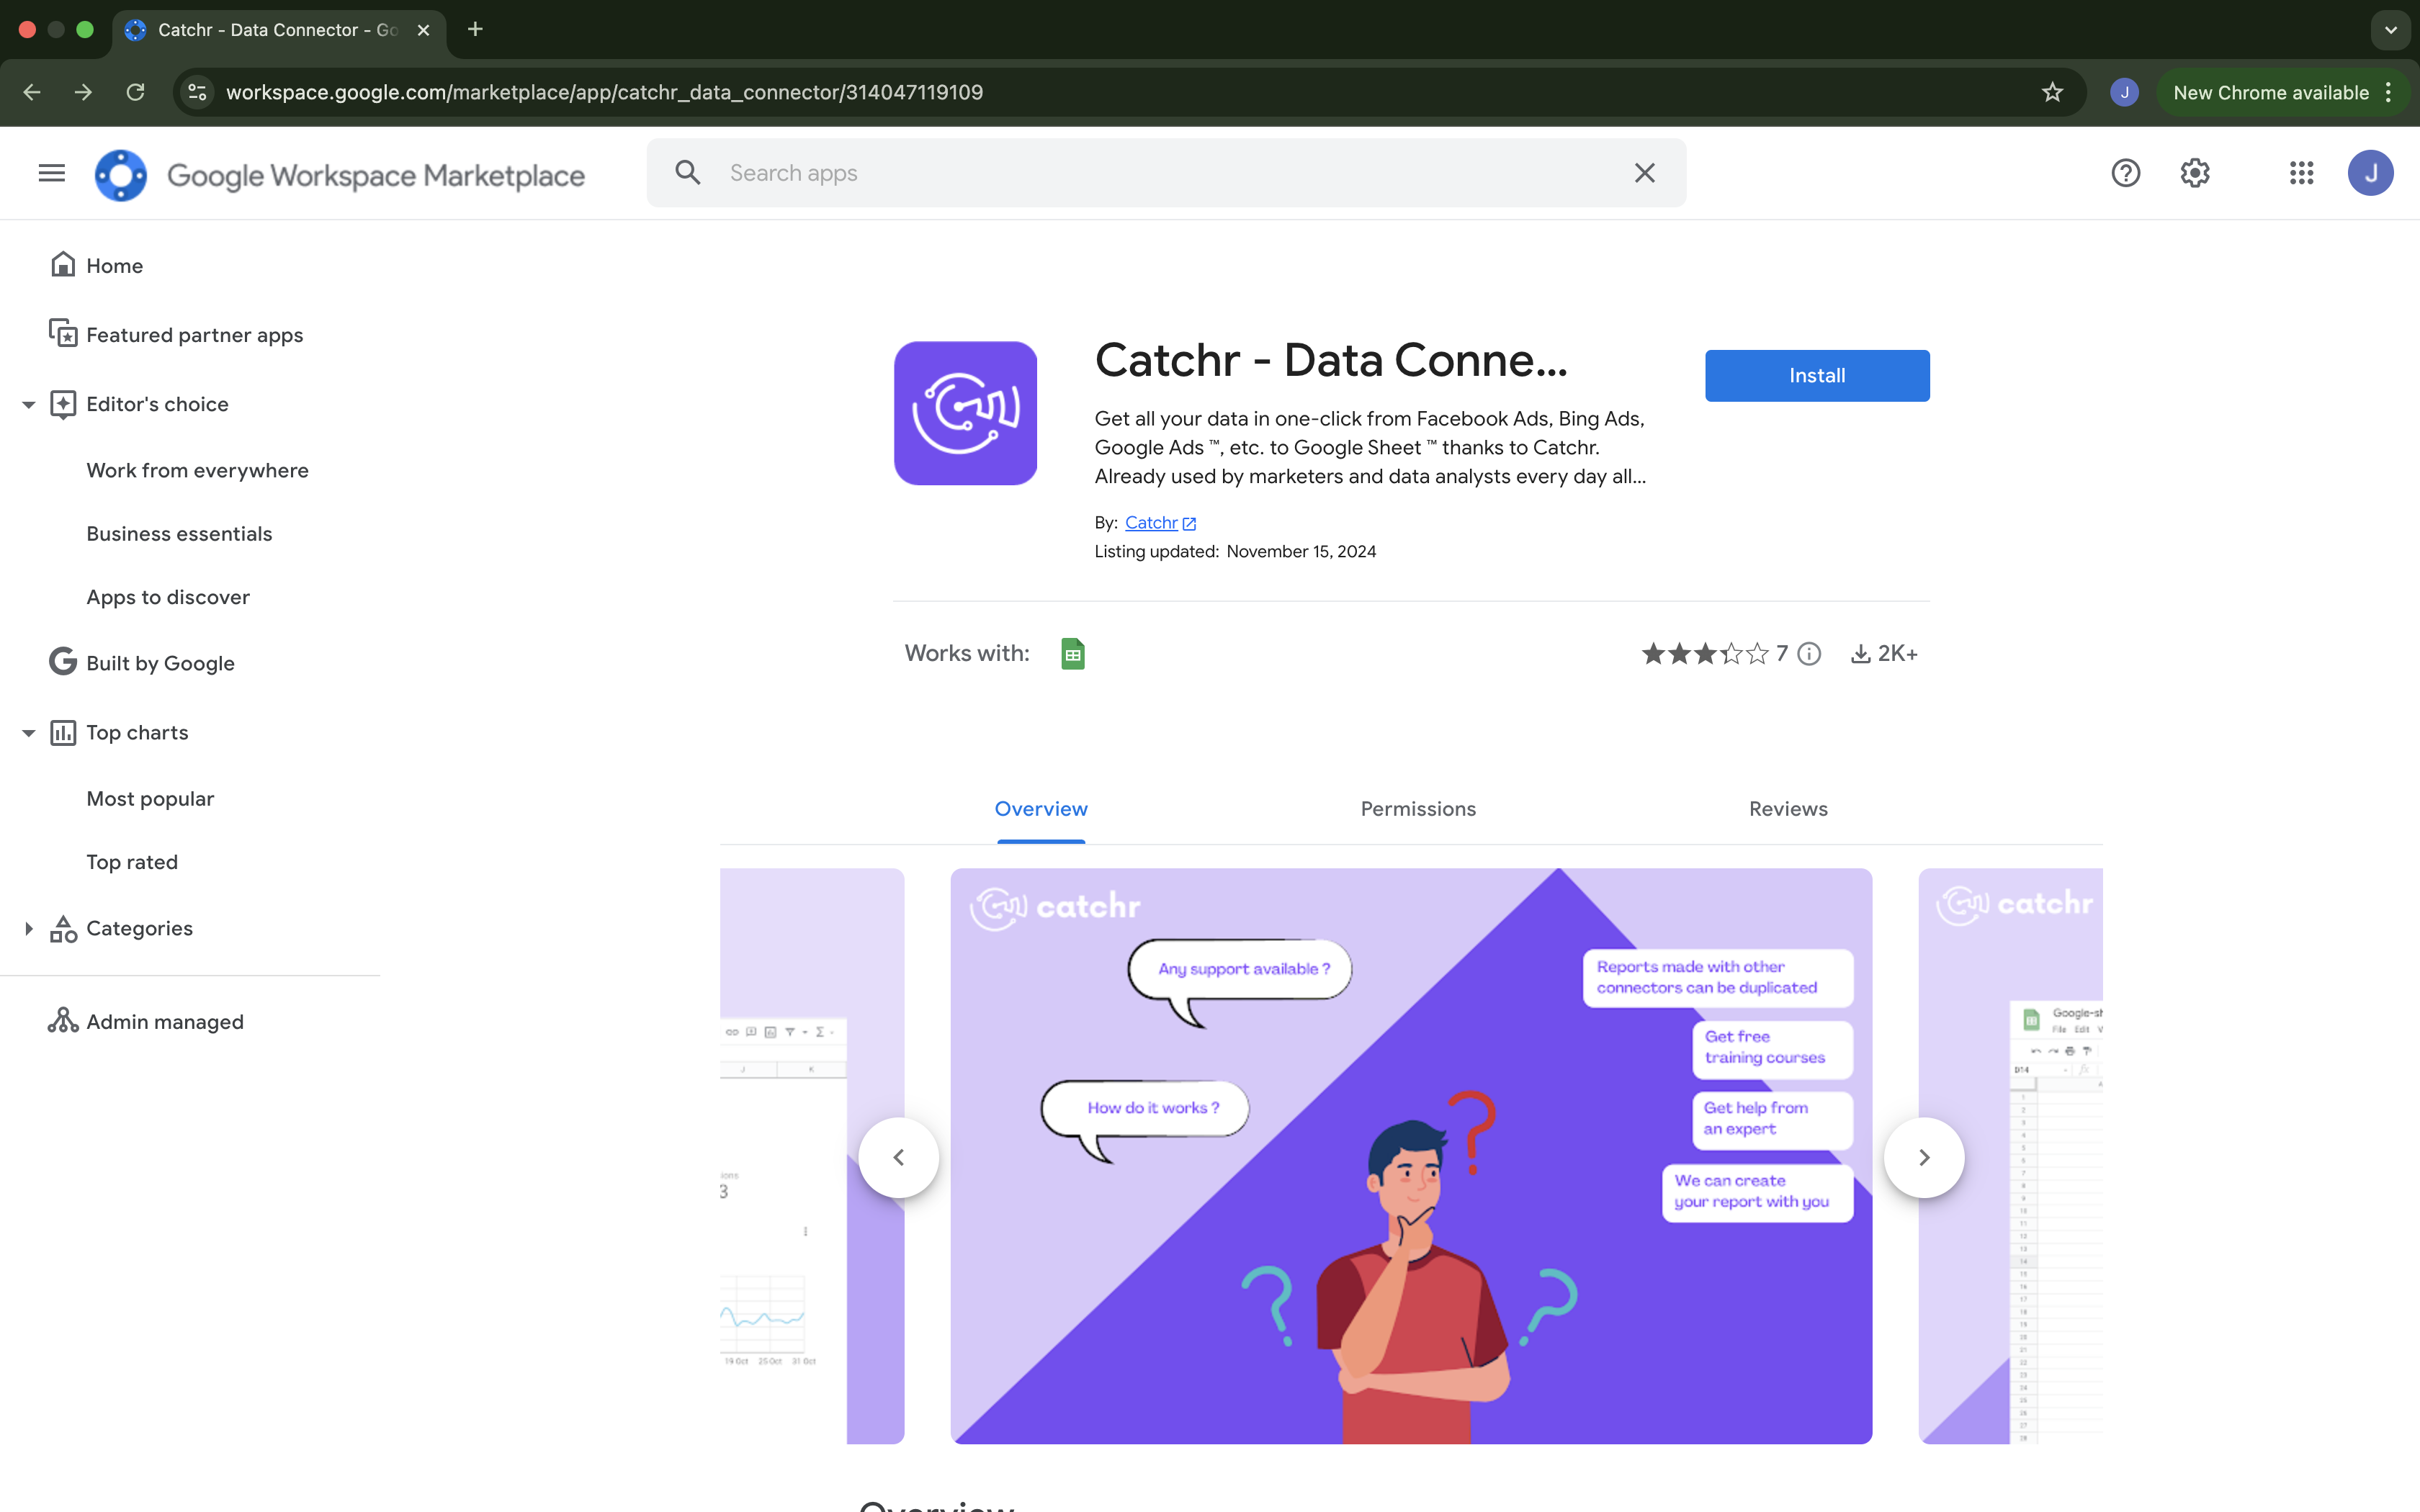The image size is (2420, 1512).
Task: Open Work from everywhere
Action: tap(197, 470)
